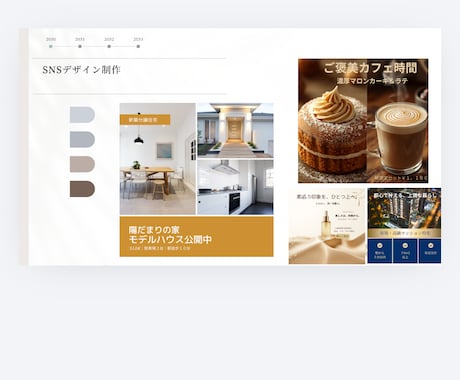Click the gold band on mansion ad
Image resolution: width=460 pixels, height=380 pixels.
tap(404, 233)
